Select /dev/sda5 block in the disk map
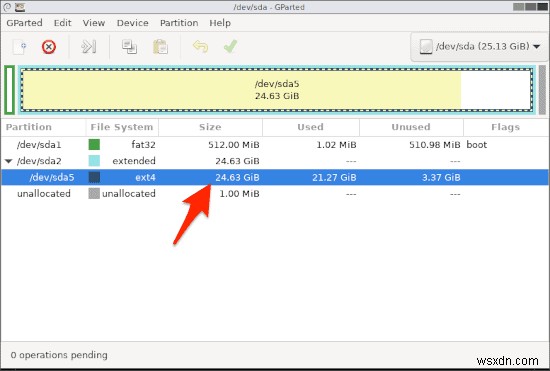550x371 pixels. [x=277, y=90]
